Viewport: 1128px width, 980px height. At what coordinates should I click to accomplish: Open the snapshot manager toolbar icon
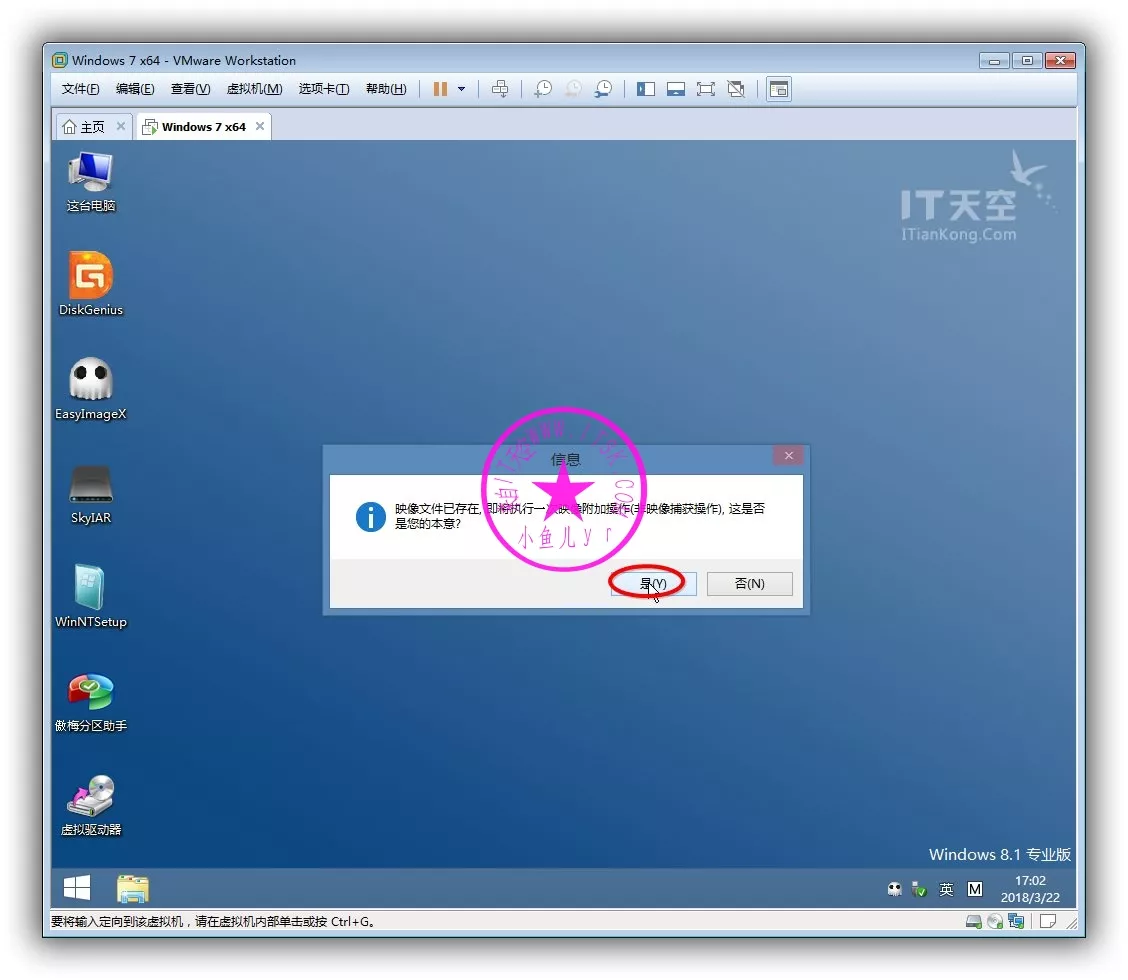pyautogui.click(x=603, y=89)
